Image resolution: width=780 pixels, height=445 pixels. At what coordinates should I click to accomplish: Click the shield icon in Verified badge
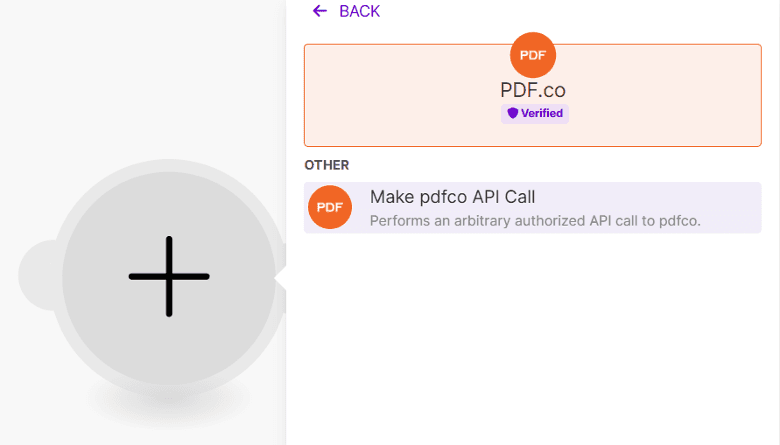click(x=513, y=114)
